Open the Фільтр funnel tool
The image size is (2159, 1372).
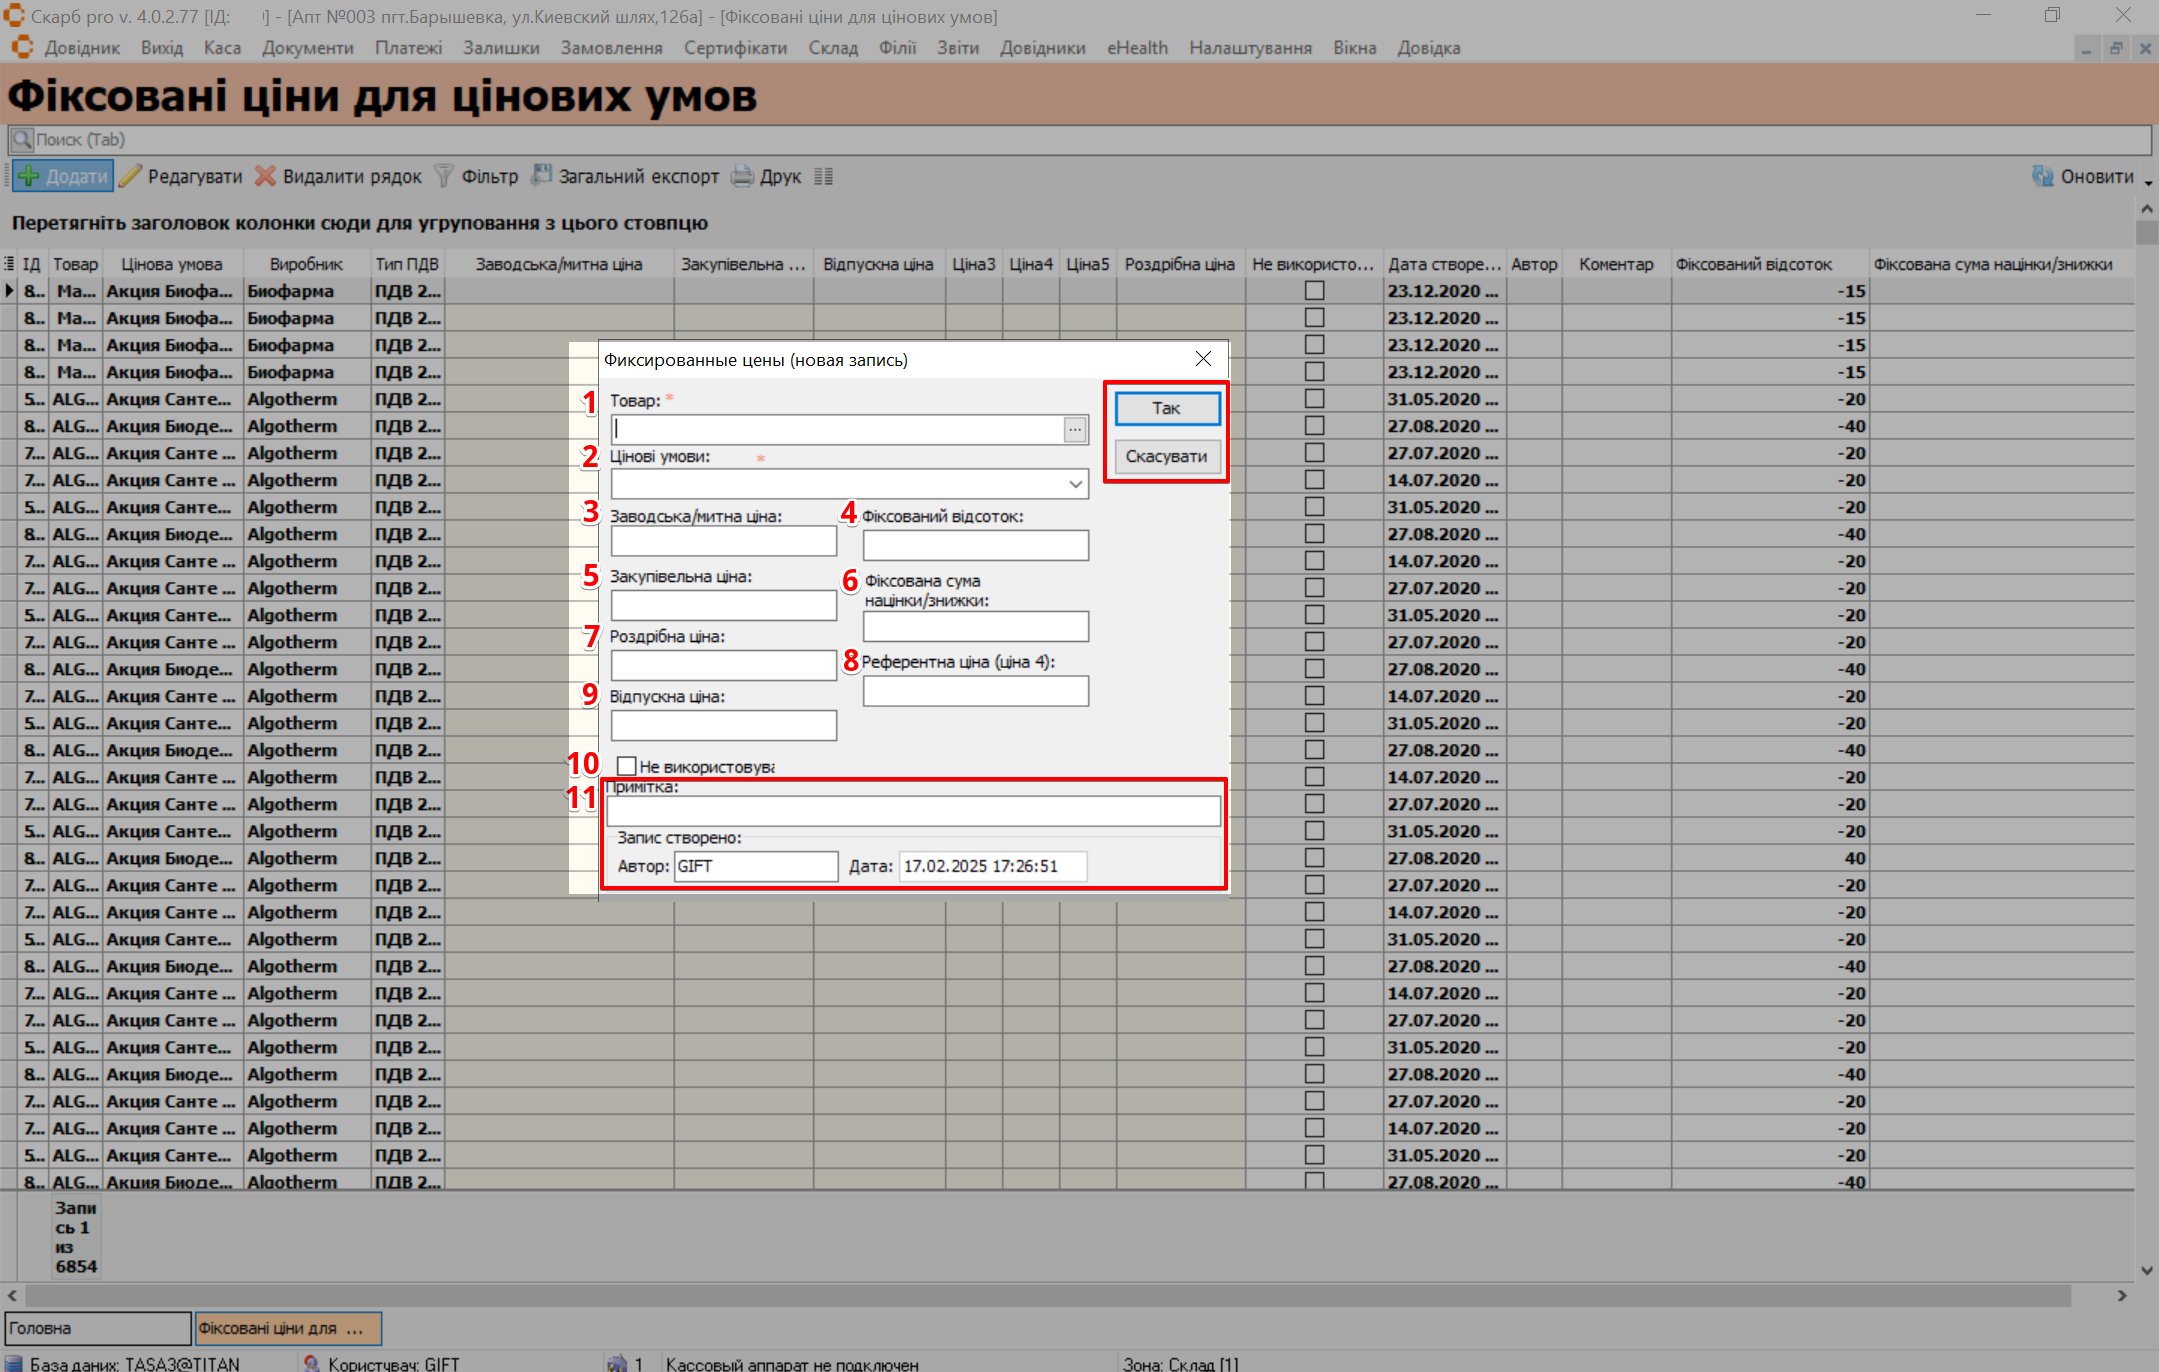[444, 176]
